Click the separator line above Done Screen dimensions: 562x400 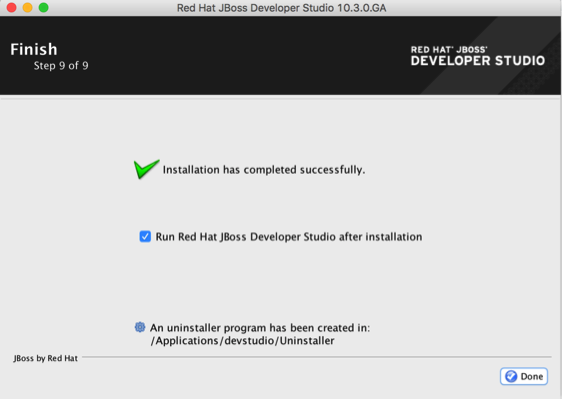[x=316, y=357]
